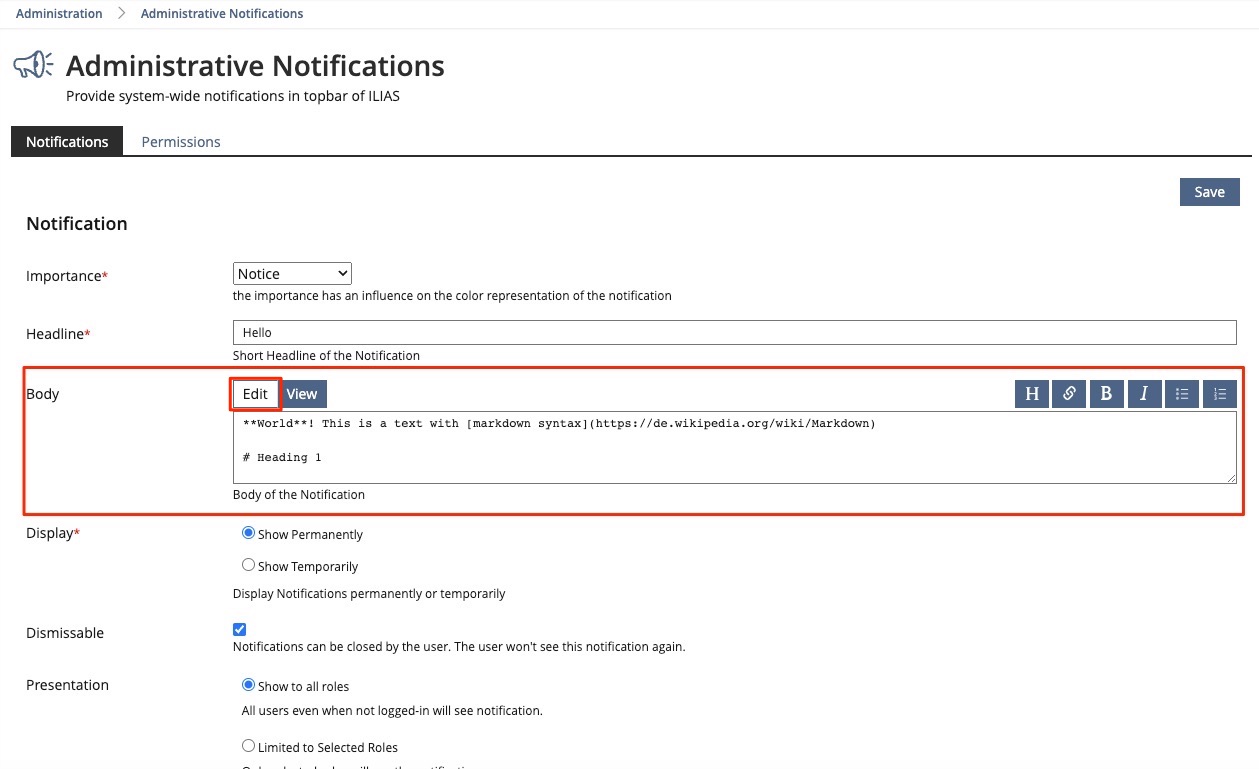
Task: Apply bold formatting with the B icon
Action: [1106, 394]
